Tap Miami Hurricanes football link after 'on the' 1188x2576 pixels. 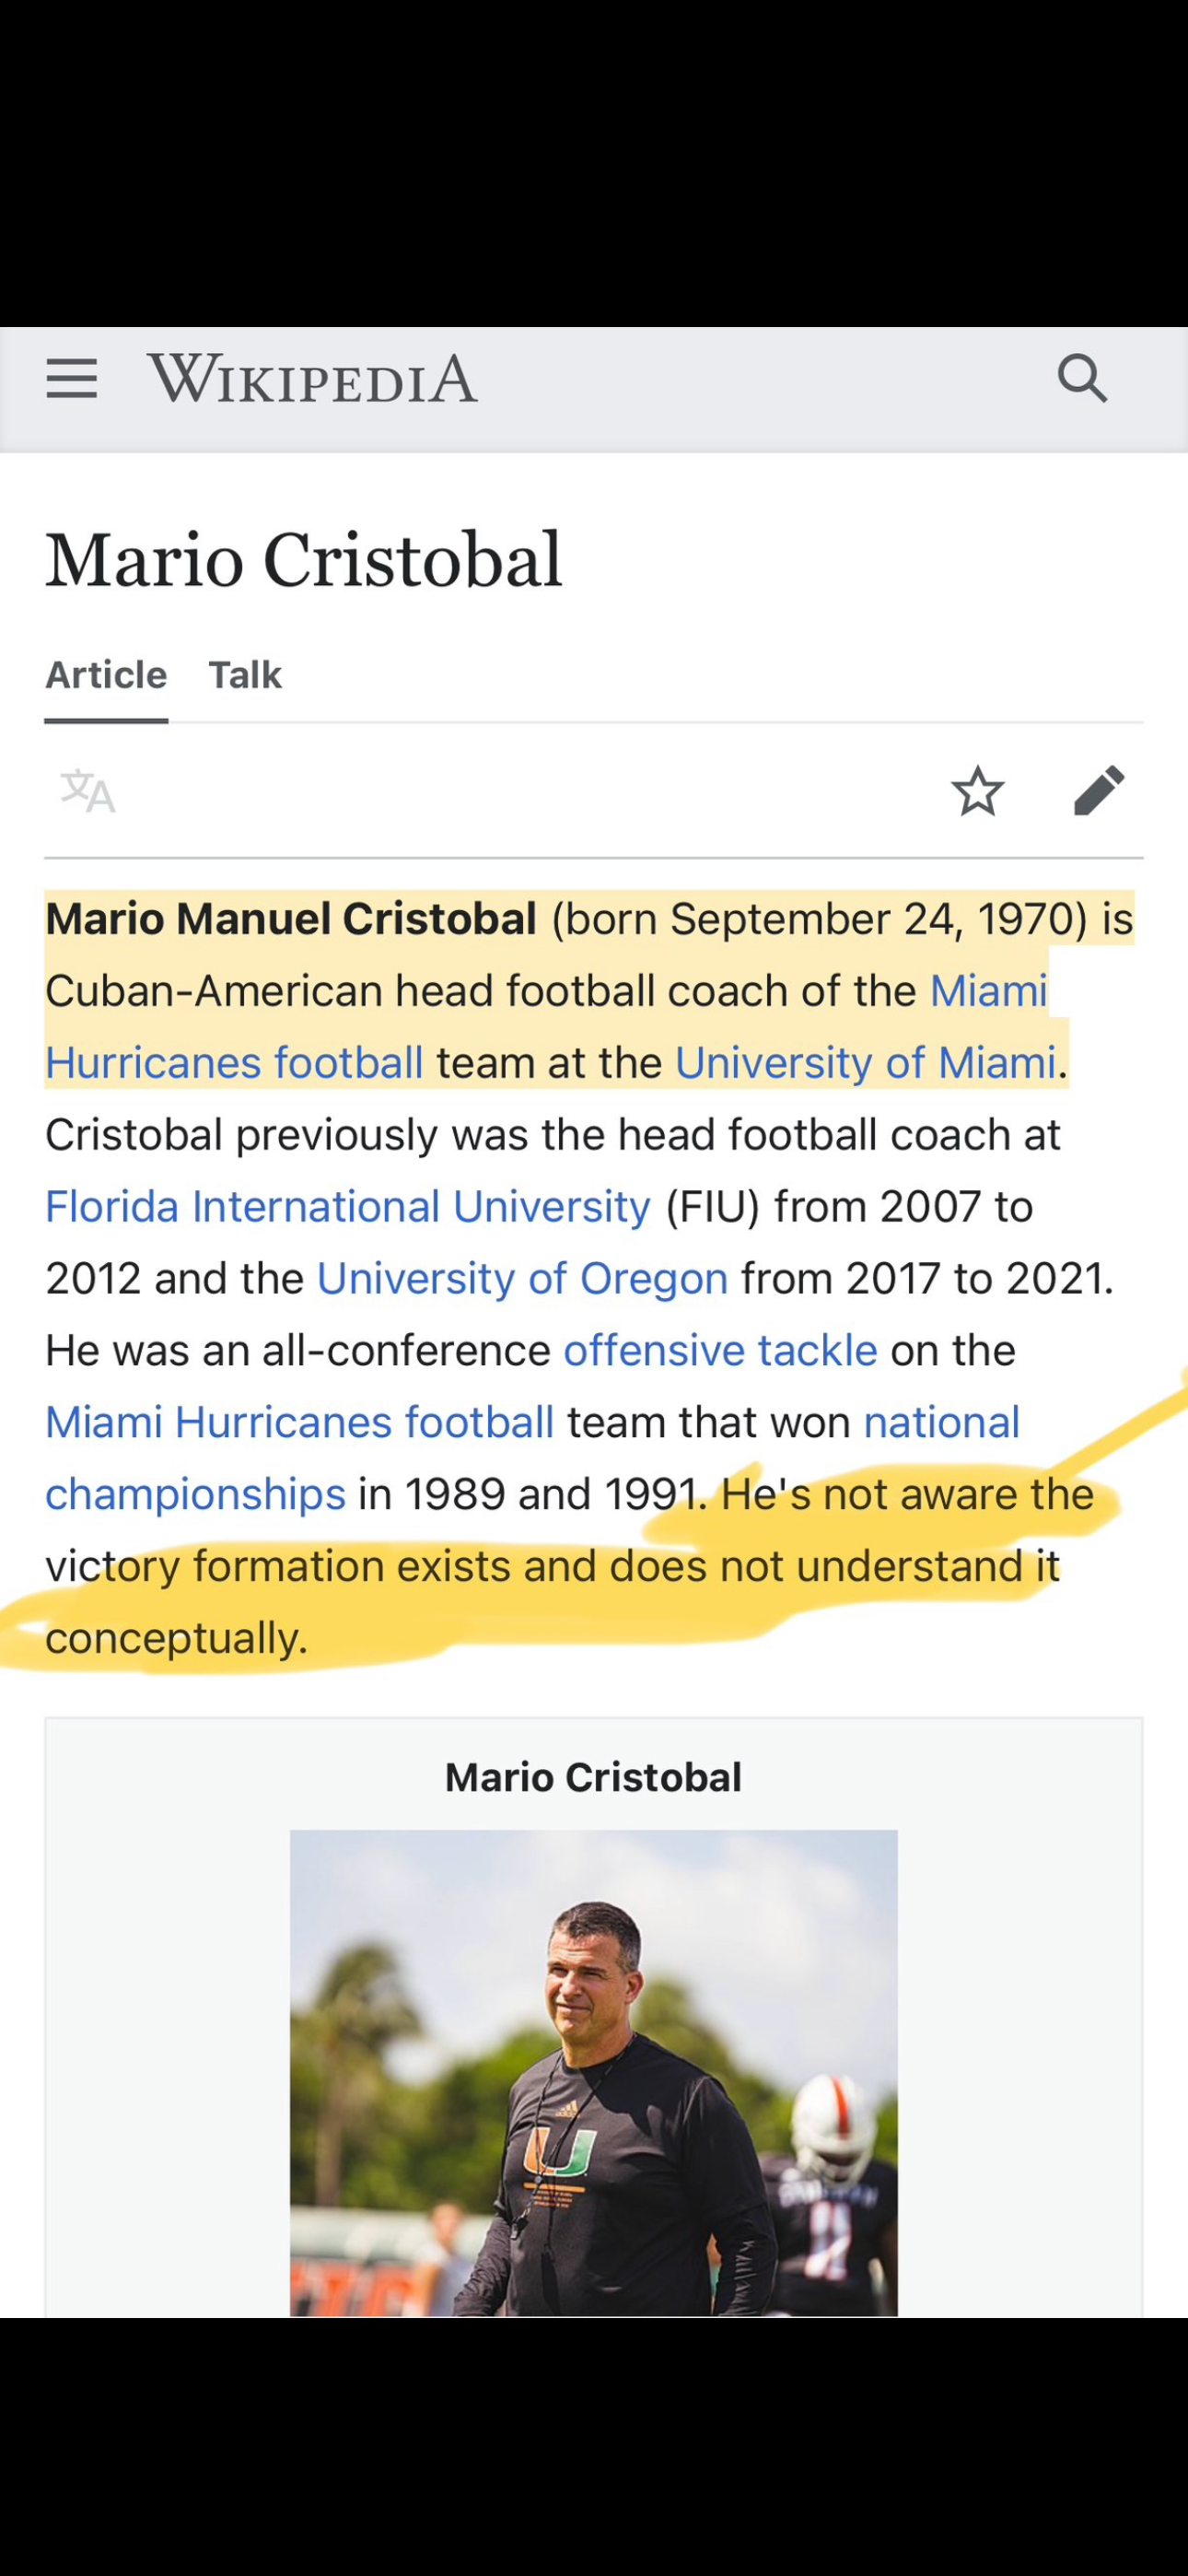[x=299, y=1423]
